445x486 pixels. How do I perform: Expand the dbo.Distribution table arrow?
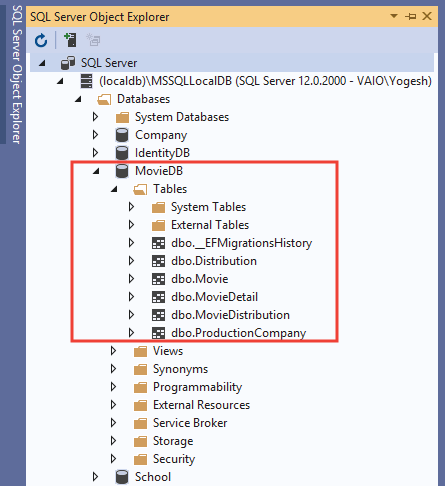tap(131, 261)
